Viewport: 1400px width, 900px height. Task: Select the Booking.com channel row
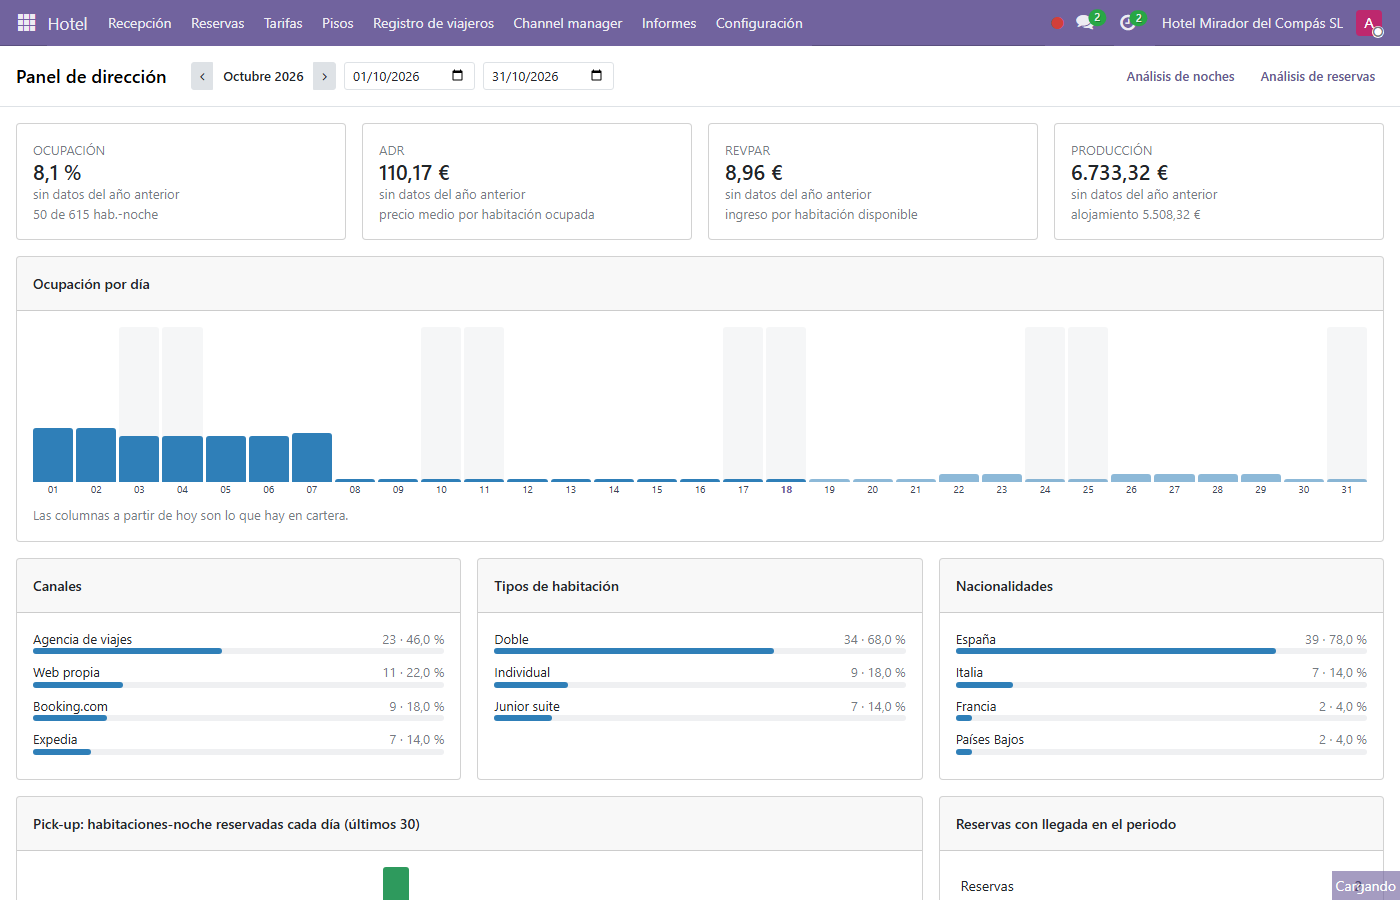point(239,711)
